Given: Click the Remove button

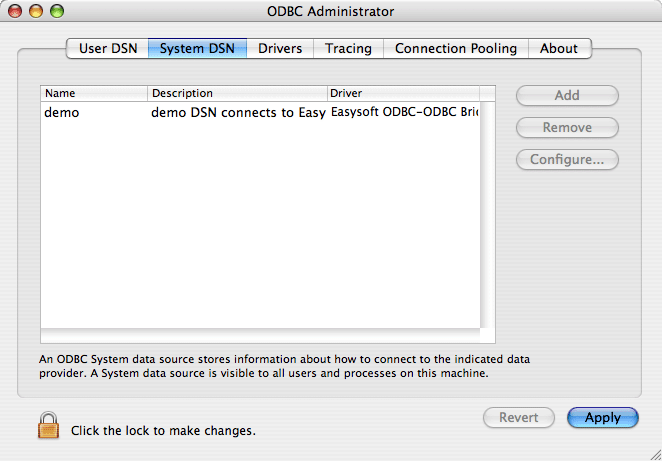Looking at the screenshot, I should (567, 127).
